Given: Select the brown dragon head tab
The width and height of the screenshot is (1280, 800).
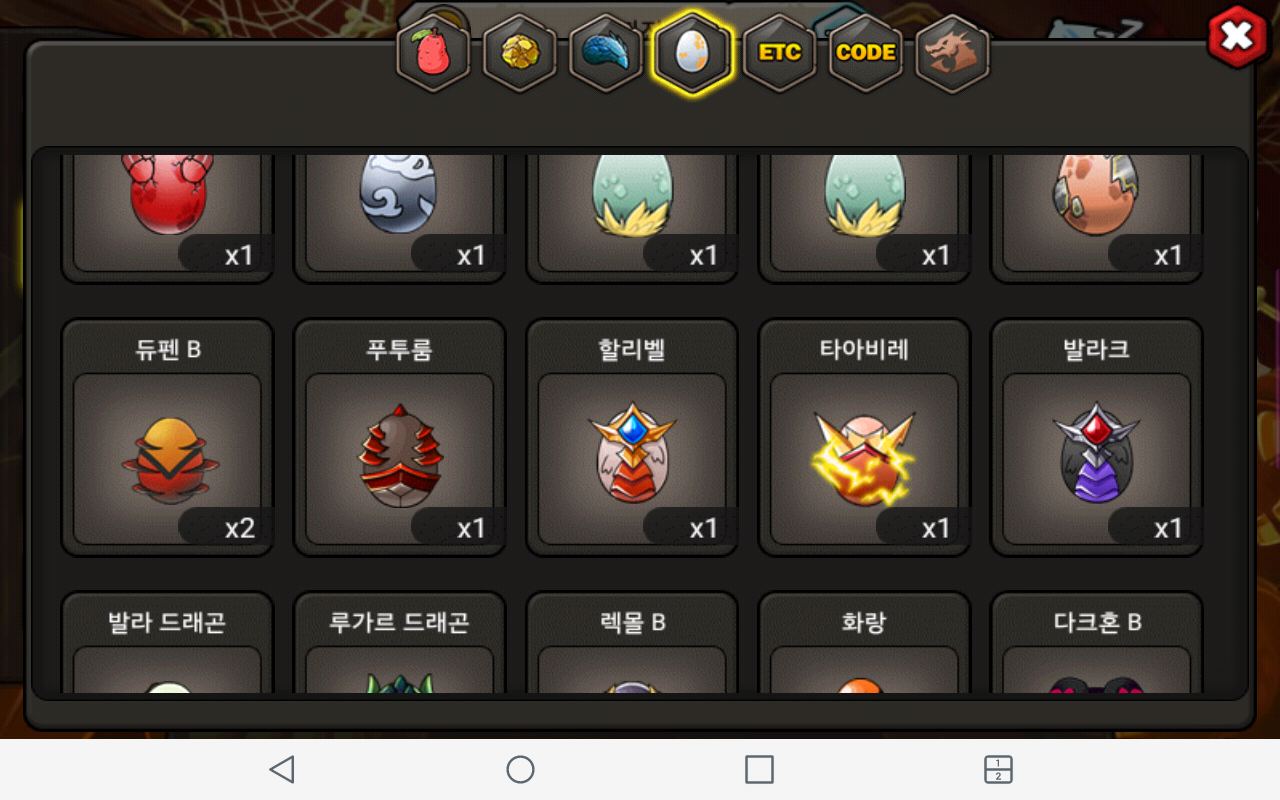Looking at the screenshot, I should (952, 53).
